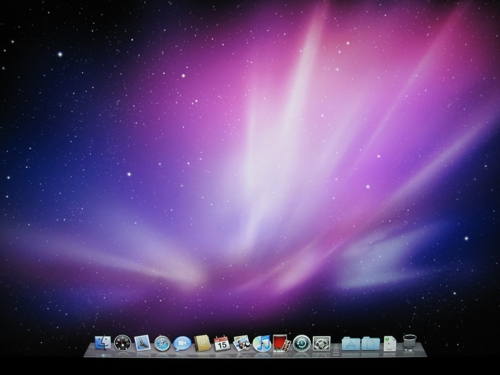Viewport: 500px width, 375px height.
Task: Open the document file in Dock
Action: 390,344
